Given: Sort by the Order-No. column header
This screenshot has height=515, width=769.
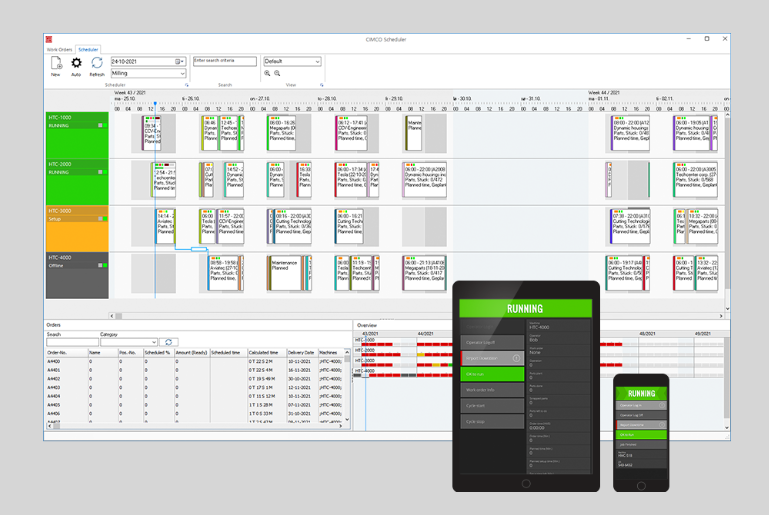Looking at the screenshot, I should click(67, 353).
